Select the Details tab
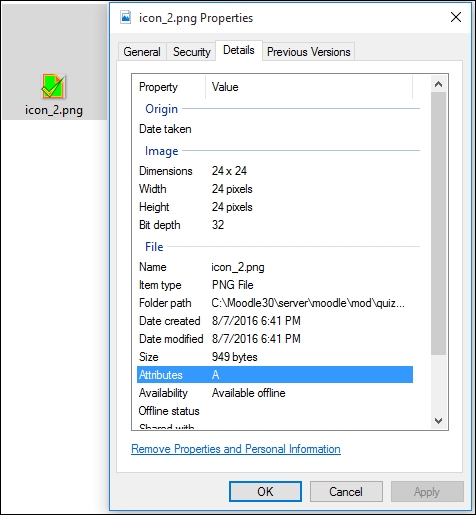Image resolution: width=476 pixels, height=515 pixels. (x=239, y=50)
